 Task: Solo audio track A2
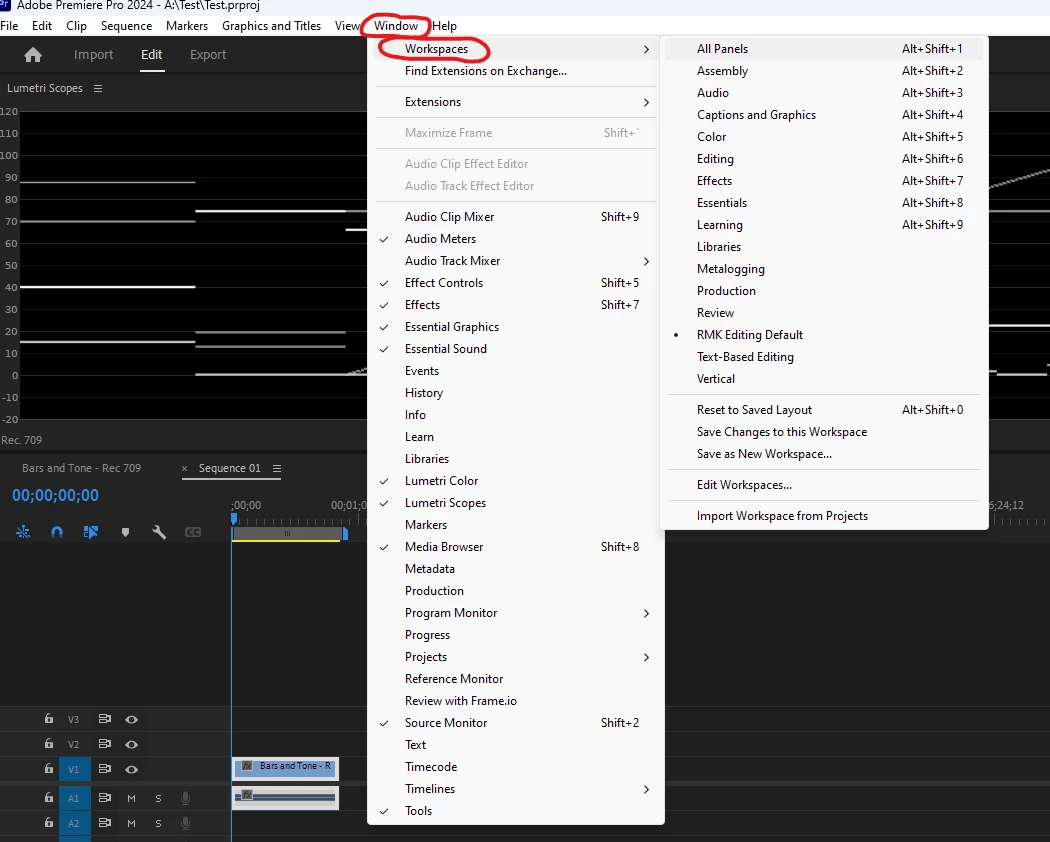[158, 823]
